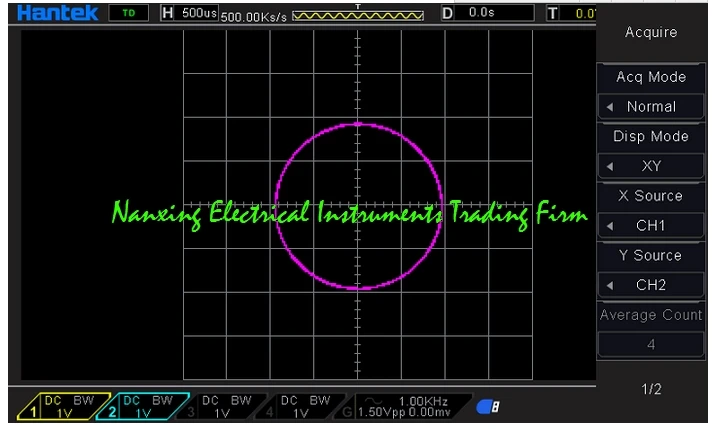Click the waveform memory overview bar
Screen dimensions: 712x429
(358, 16)
